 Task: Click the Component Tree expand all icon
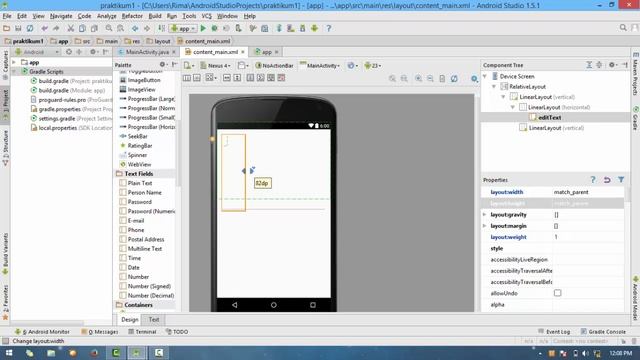[x=589, y=65]
